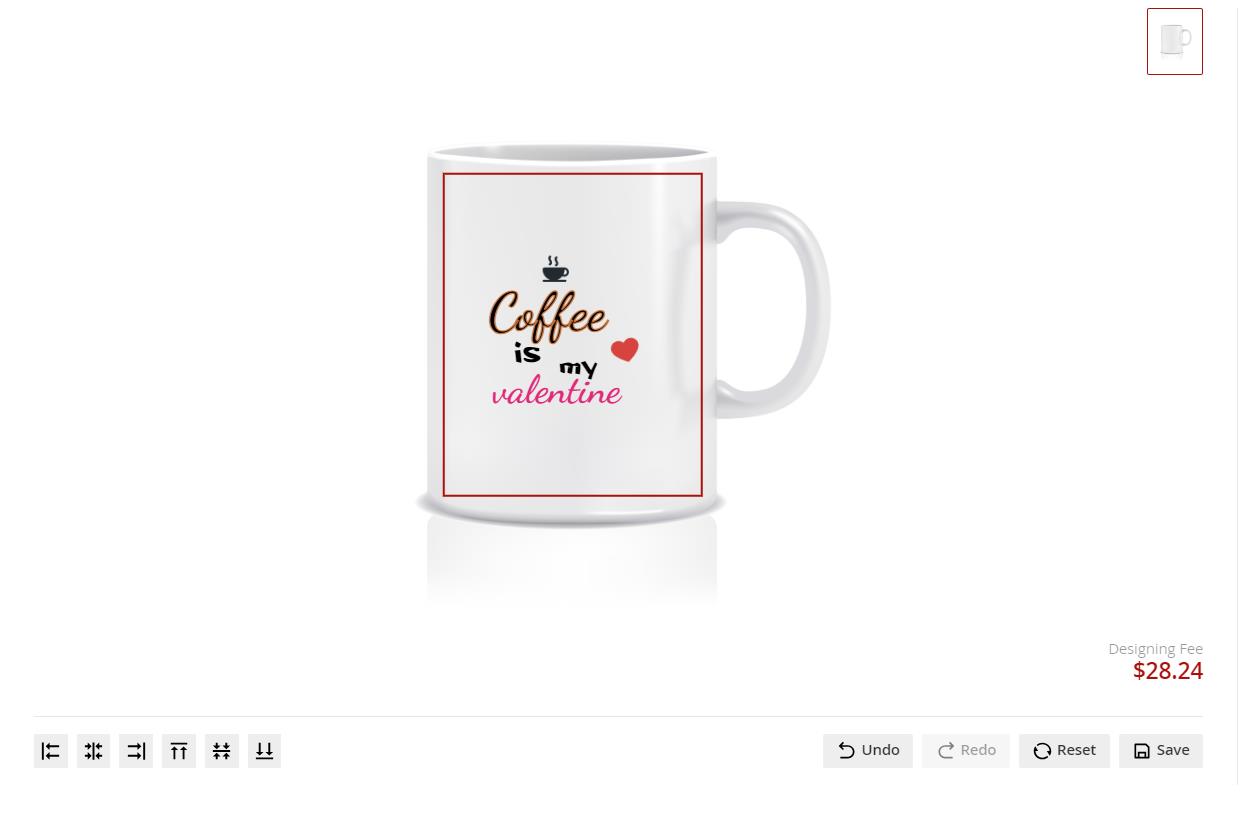Reset the mug design

(1064, 751)
